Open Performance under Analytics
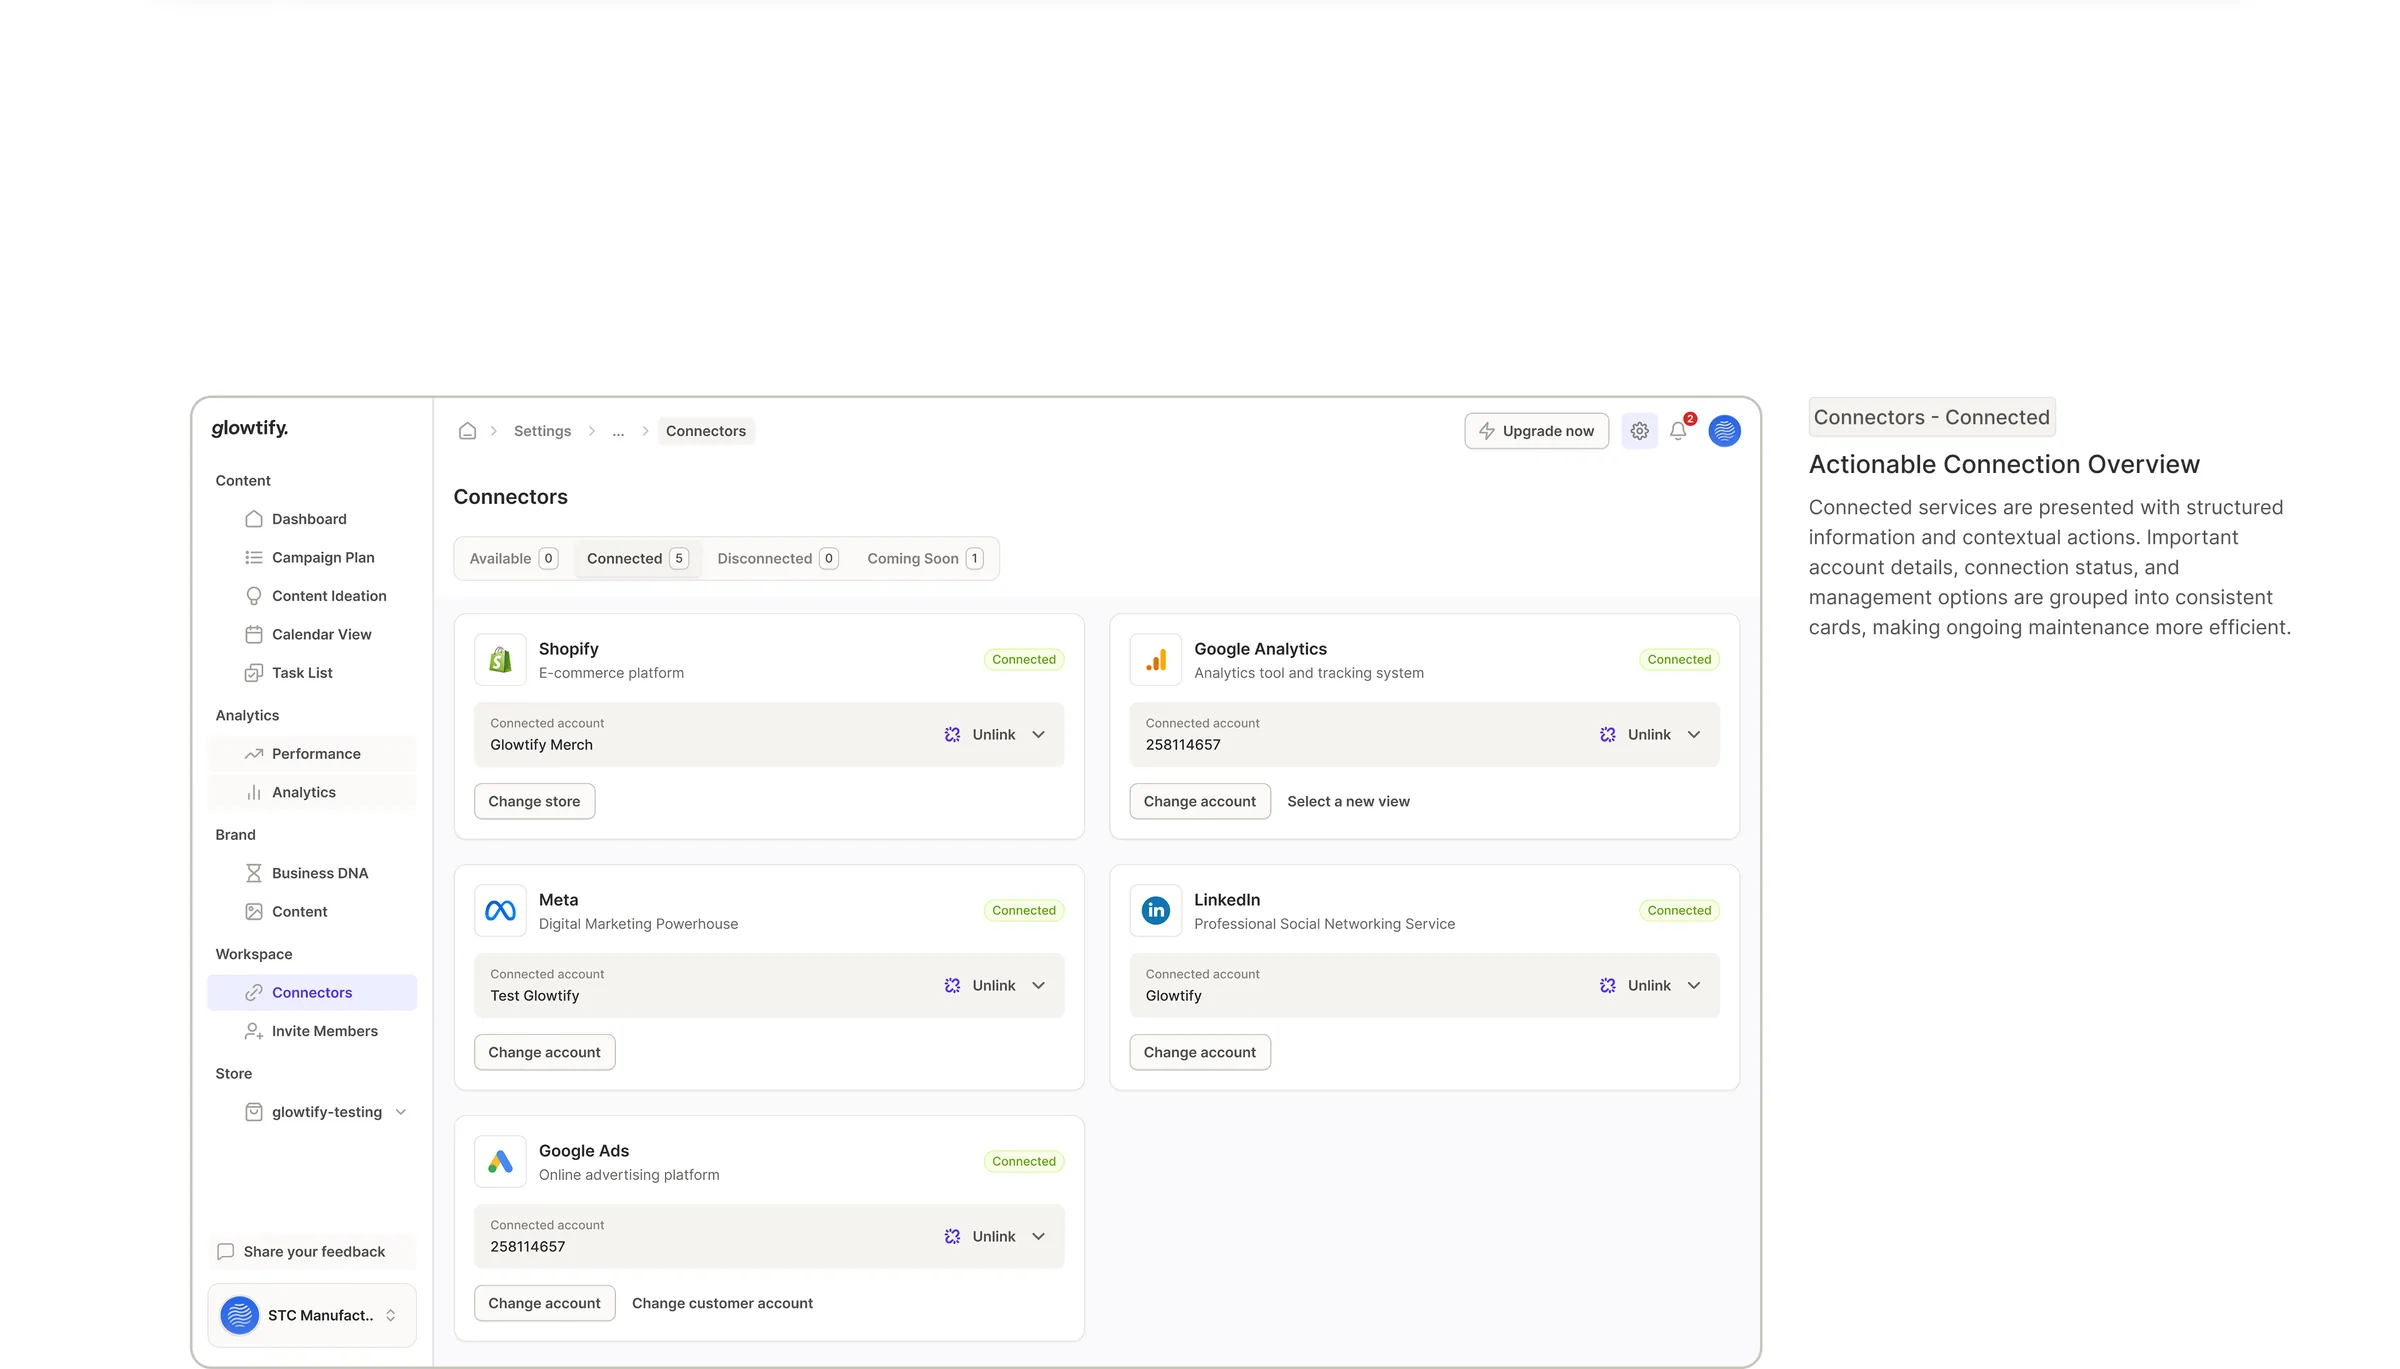 coord(312,754)
